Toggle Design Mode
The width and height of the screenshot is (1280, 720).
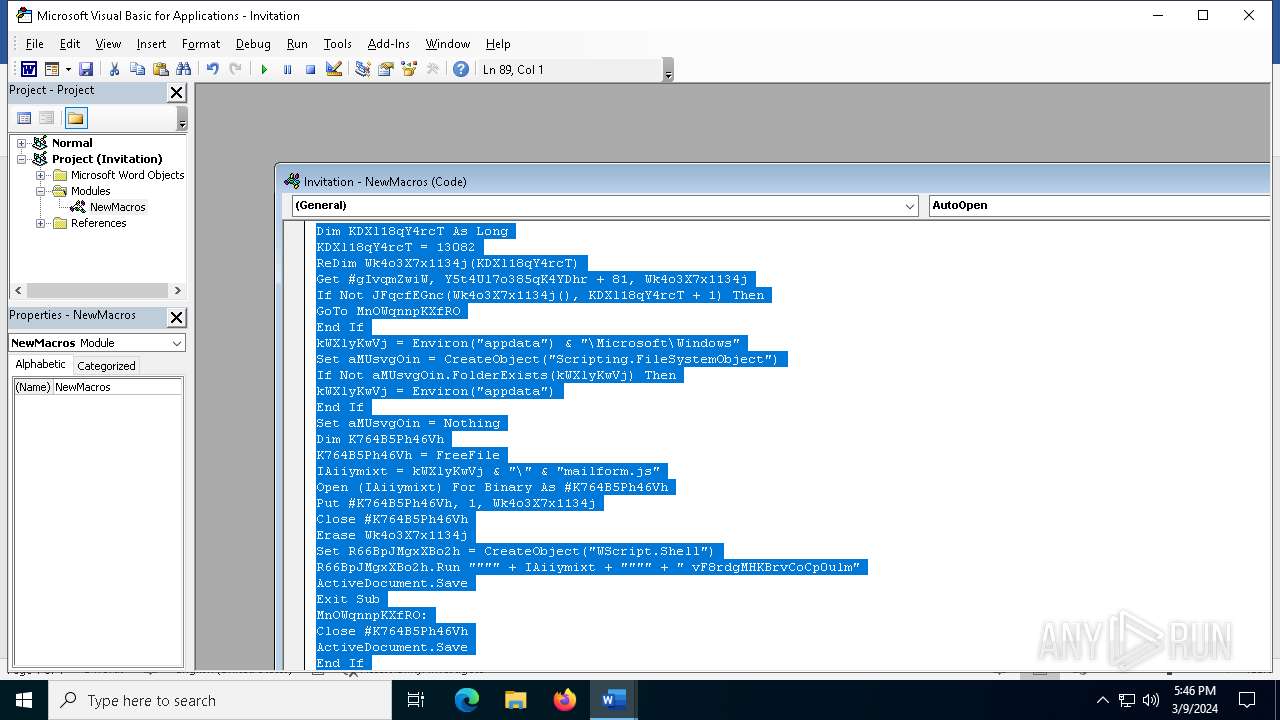(334, 69)
